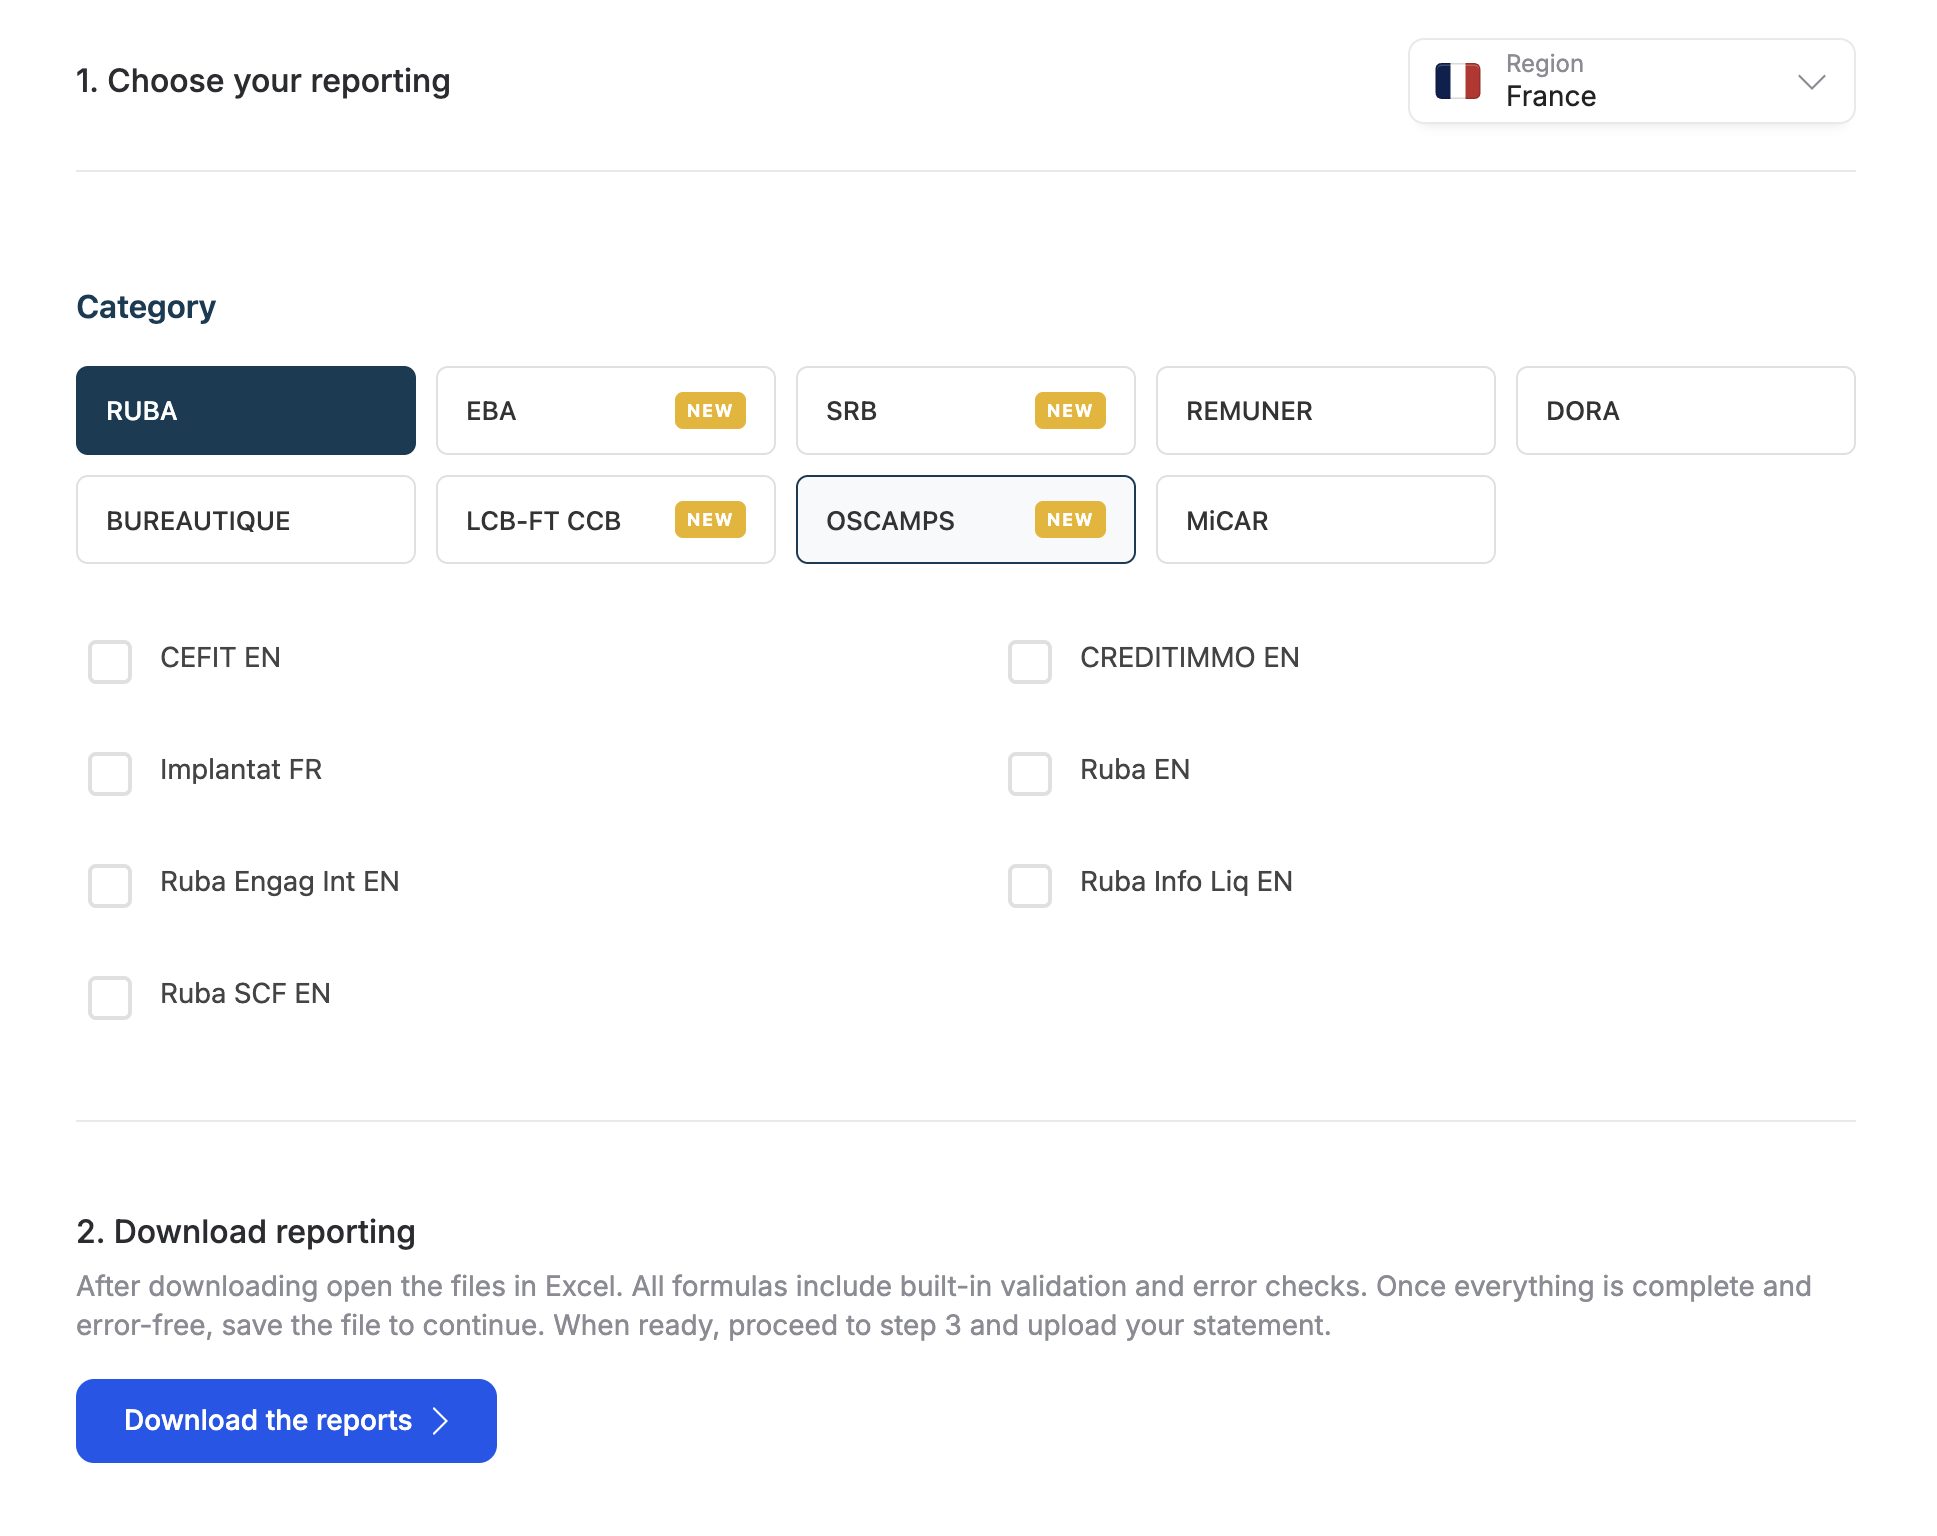Click the '1. Choose your reporting' heading
The image size is (1937, 1536).
tap(263, 81)
